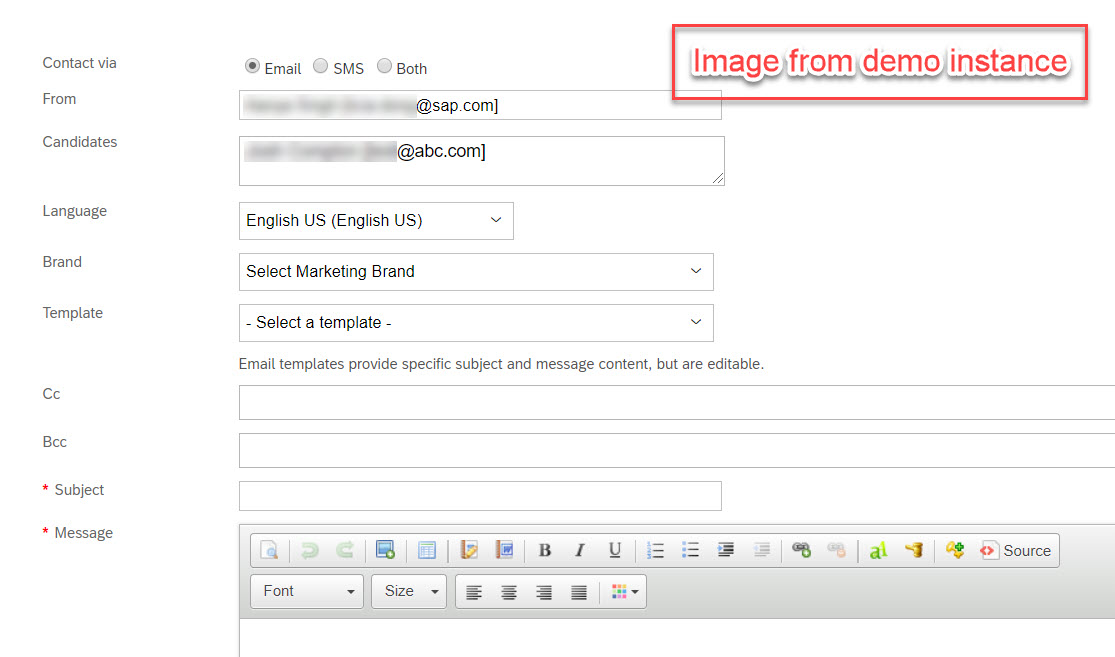
Task: Center align message text
Action: [x=509, y=592]
